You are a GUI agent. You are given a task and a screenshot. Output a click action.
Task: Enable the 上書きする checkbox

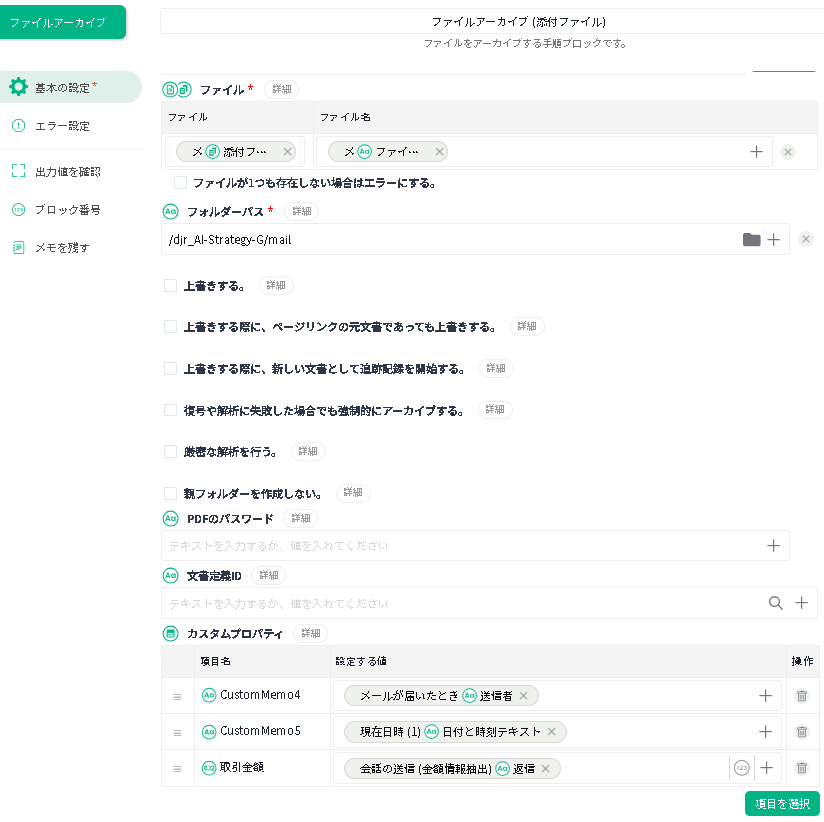(x=171, y=286)
